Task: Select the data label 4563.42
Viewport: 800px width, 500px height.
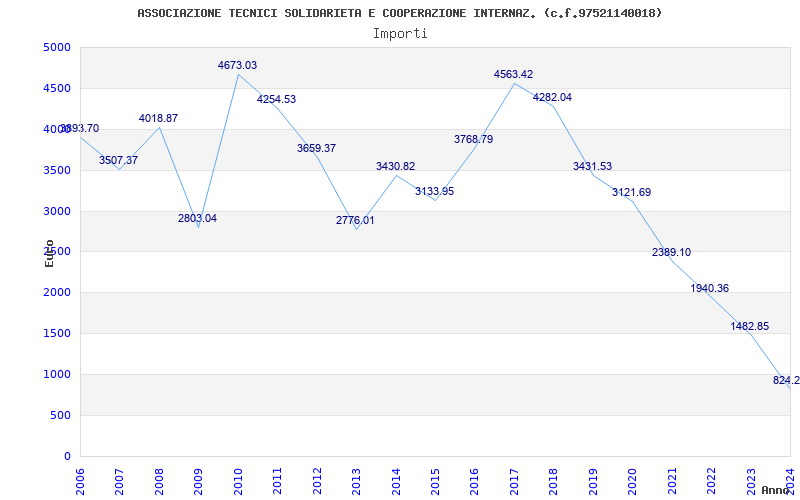Action: tap(513, 74)
